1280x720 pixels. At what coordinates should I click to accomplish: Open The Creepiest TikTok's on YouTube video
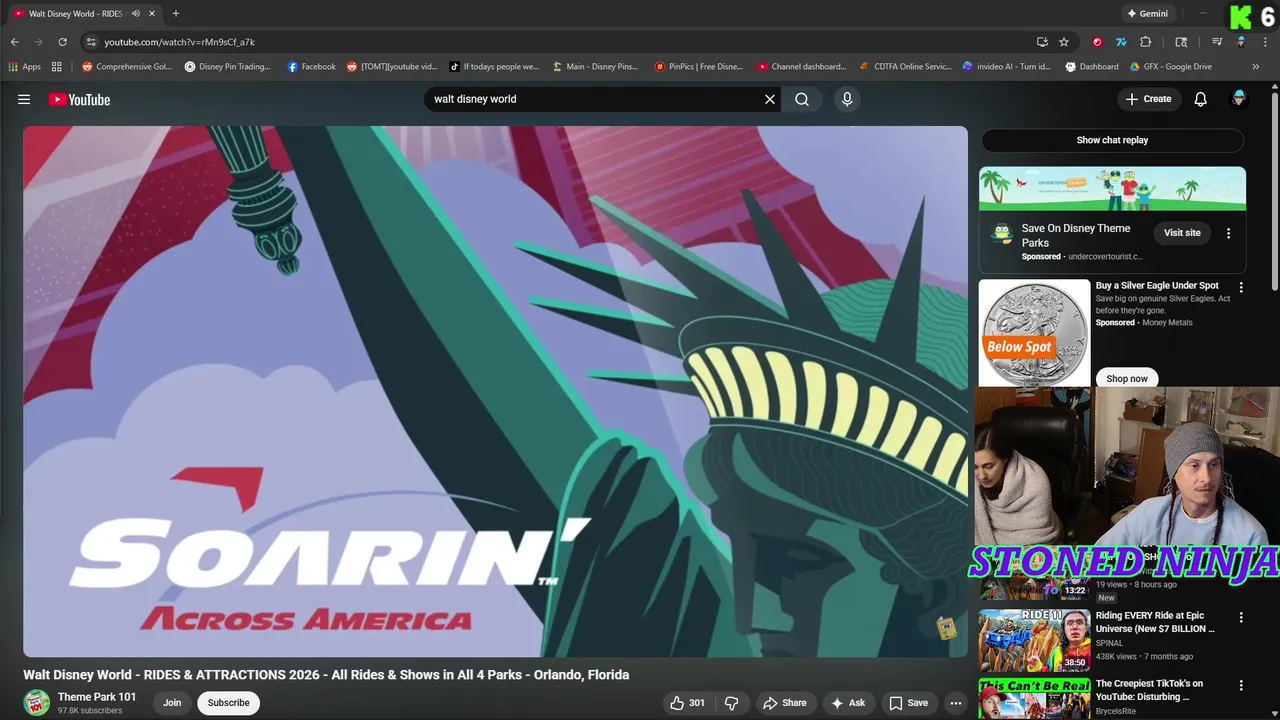pos(1149,690)
